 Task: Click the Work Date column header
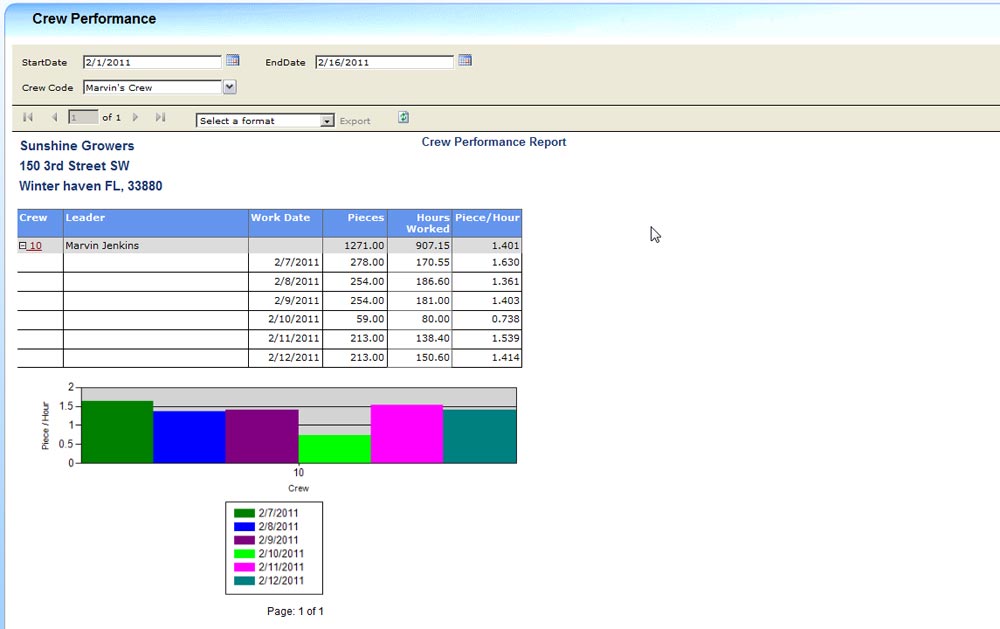[286, 223]
